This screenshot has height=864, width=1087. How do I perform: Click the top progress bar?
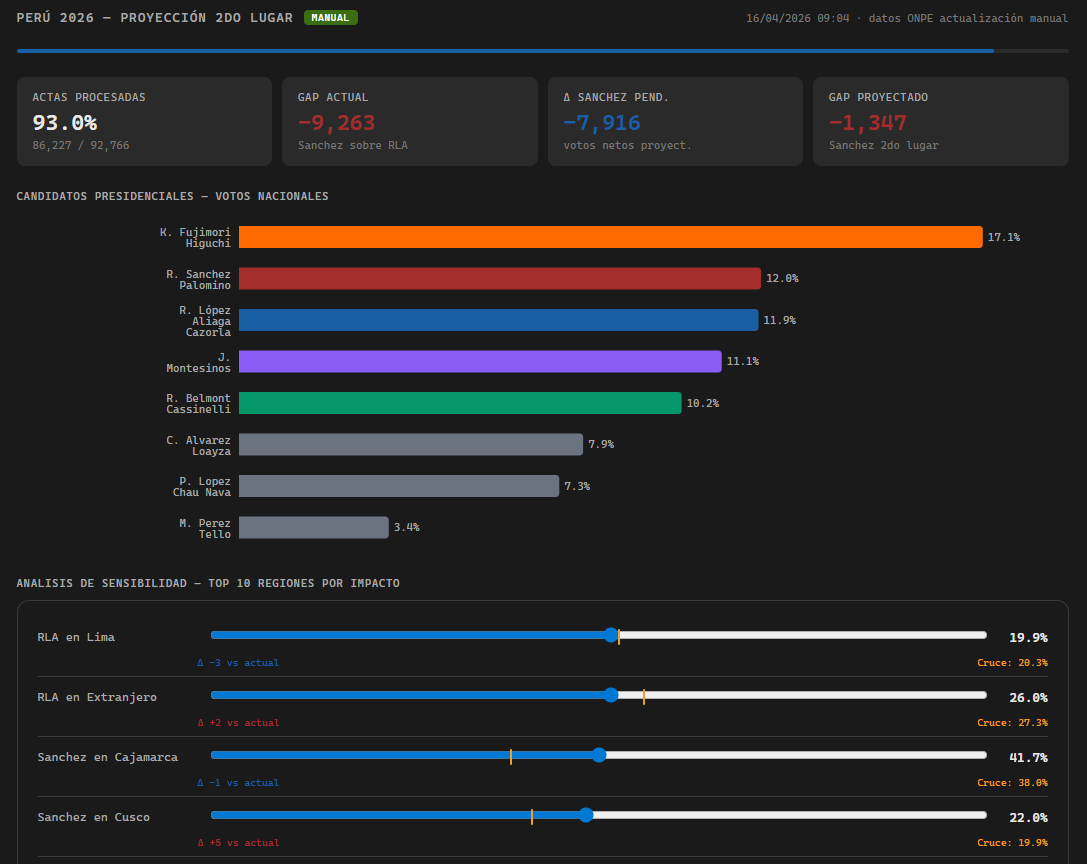[x=543, y=51]
